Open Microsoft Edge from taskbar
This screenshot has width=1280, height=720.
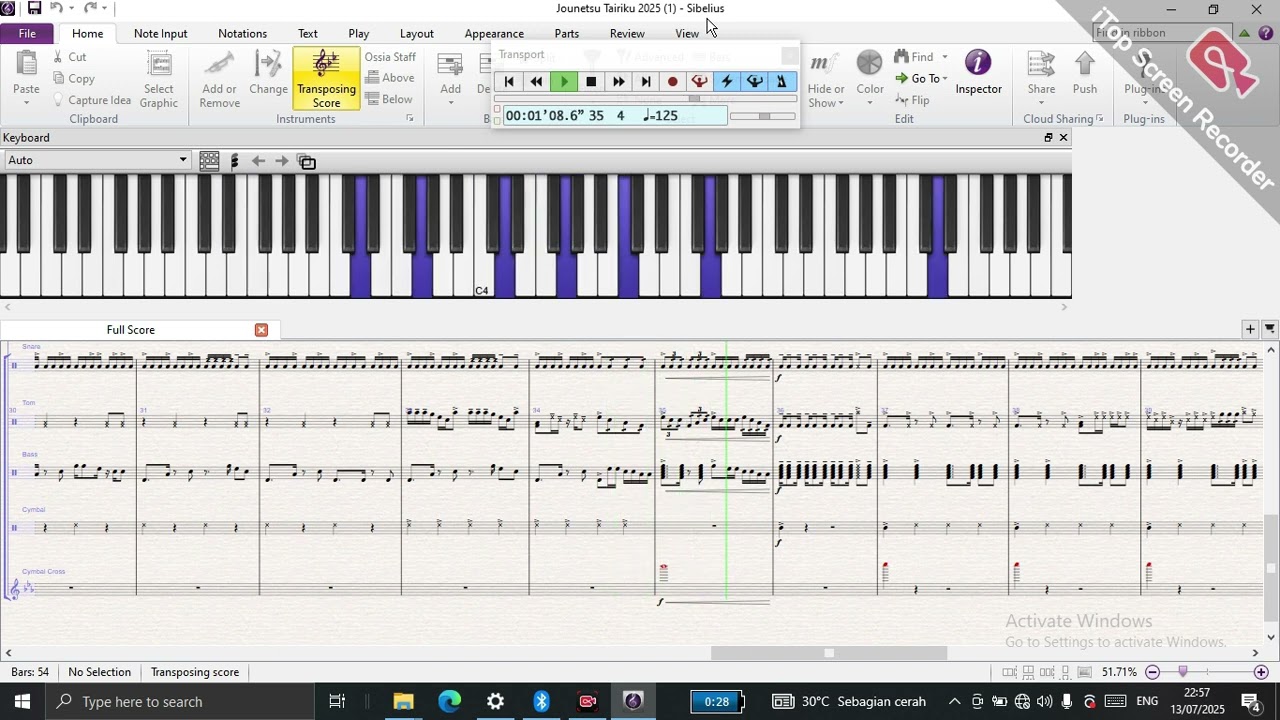pos(449,702)
